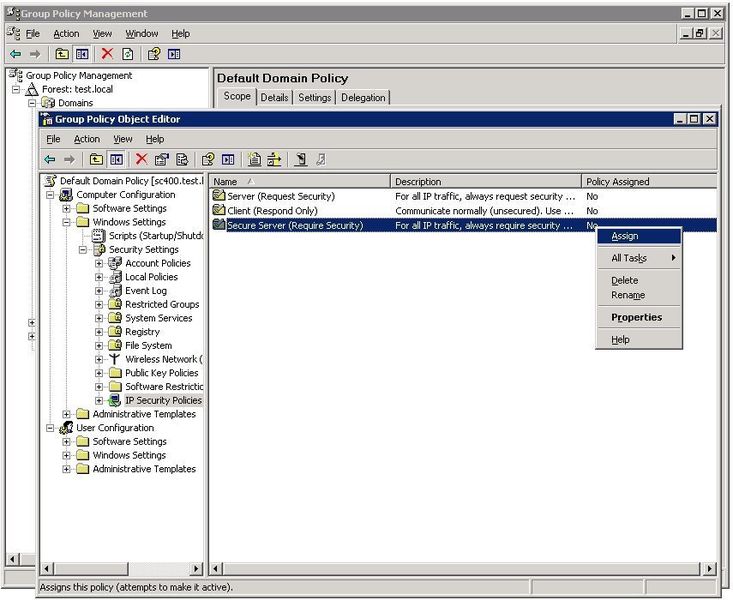Click Client (Respond Only) policy icon

click(x=218, y=210)
